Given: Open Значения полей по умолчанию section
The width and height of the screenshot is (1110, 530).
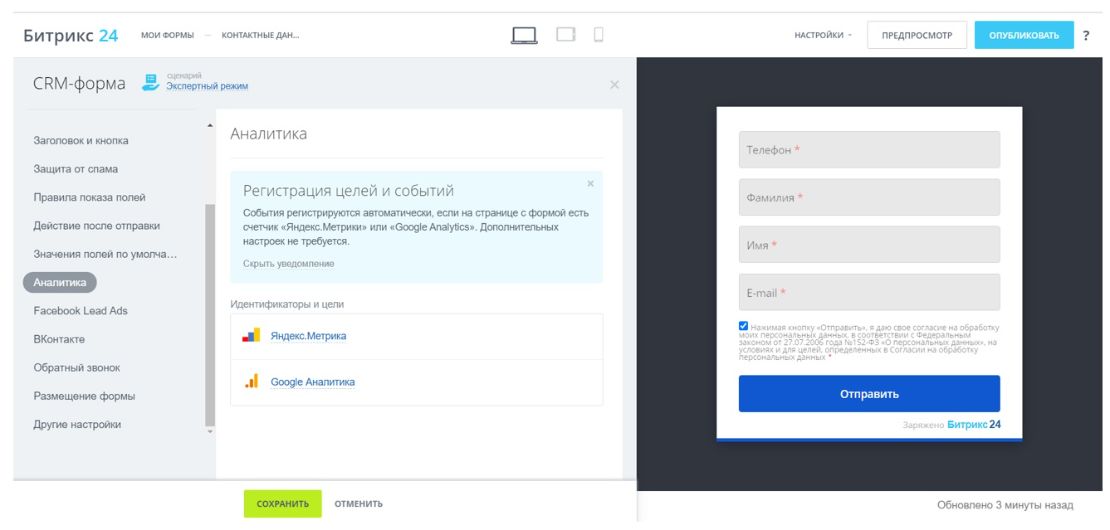Looking at the screenshot, I should [x=105, y=254].
